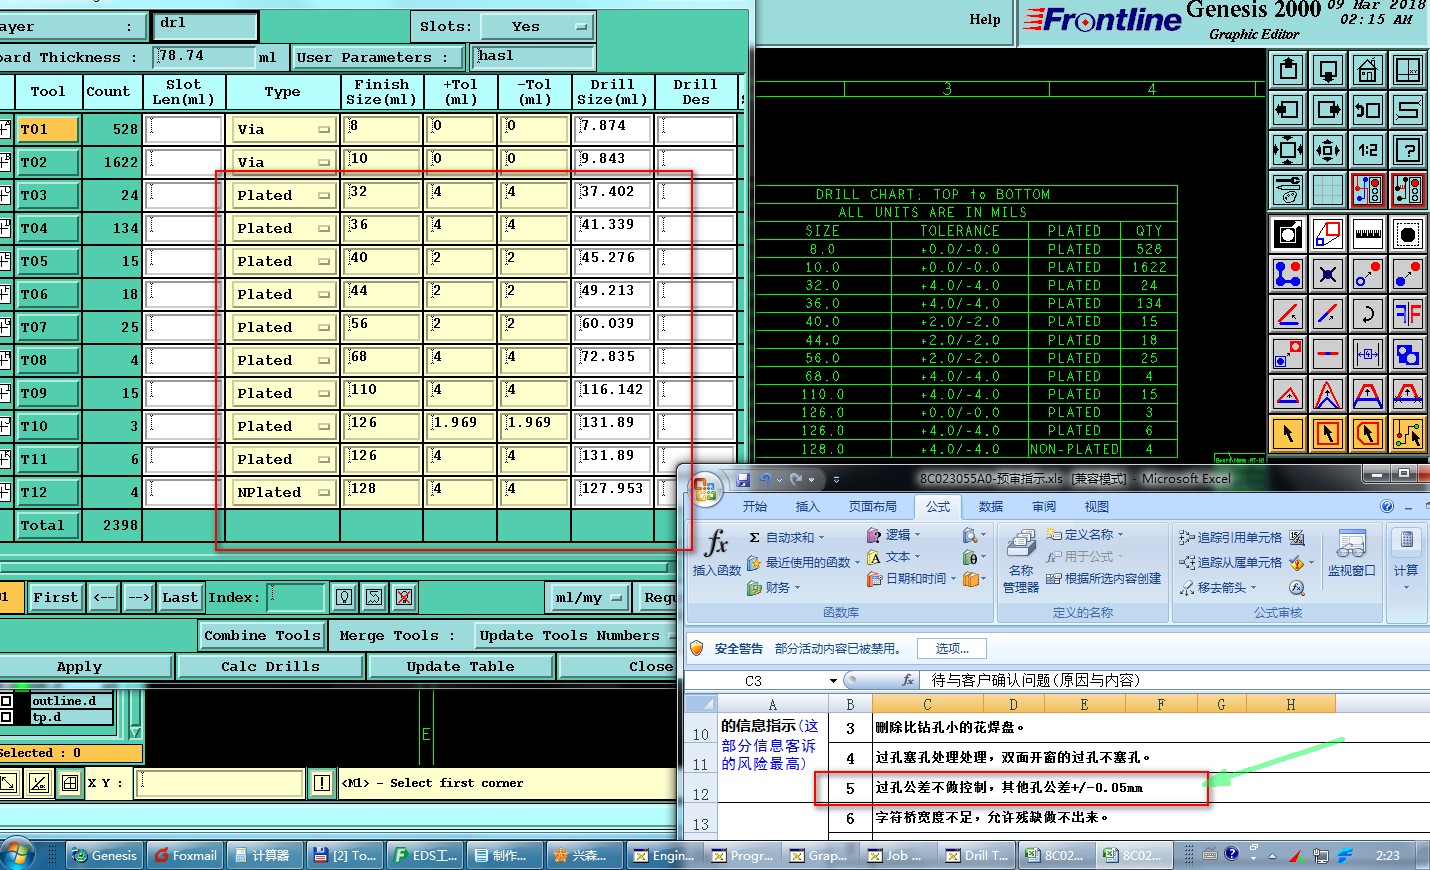This screenshot has height=870, width=1430.
Task: Click the exclamation mark icon beside XY field
Action: pos(322,783)
